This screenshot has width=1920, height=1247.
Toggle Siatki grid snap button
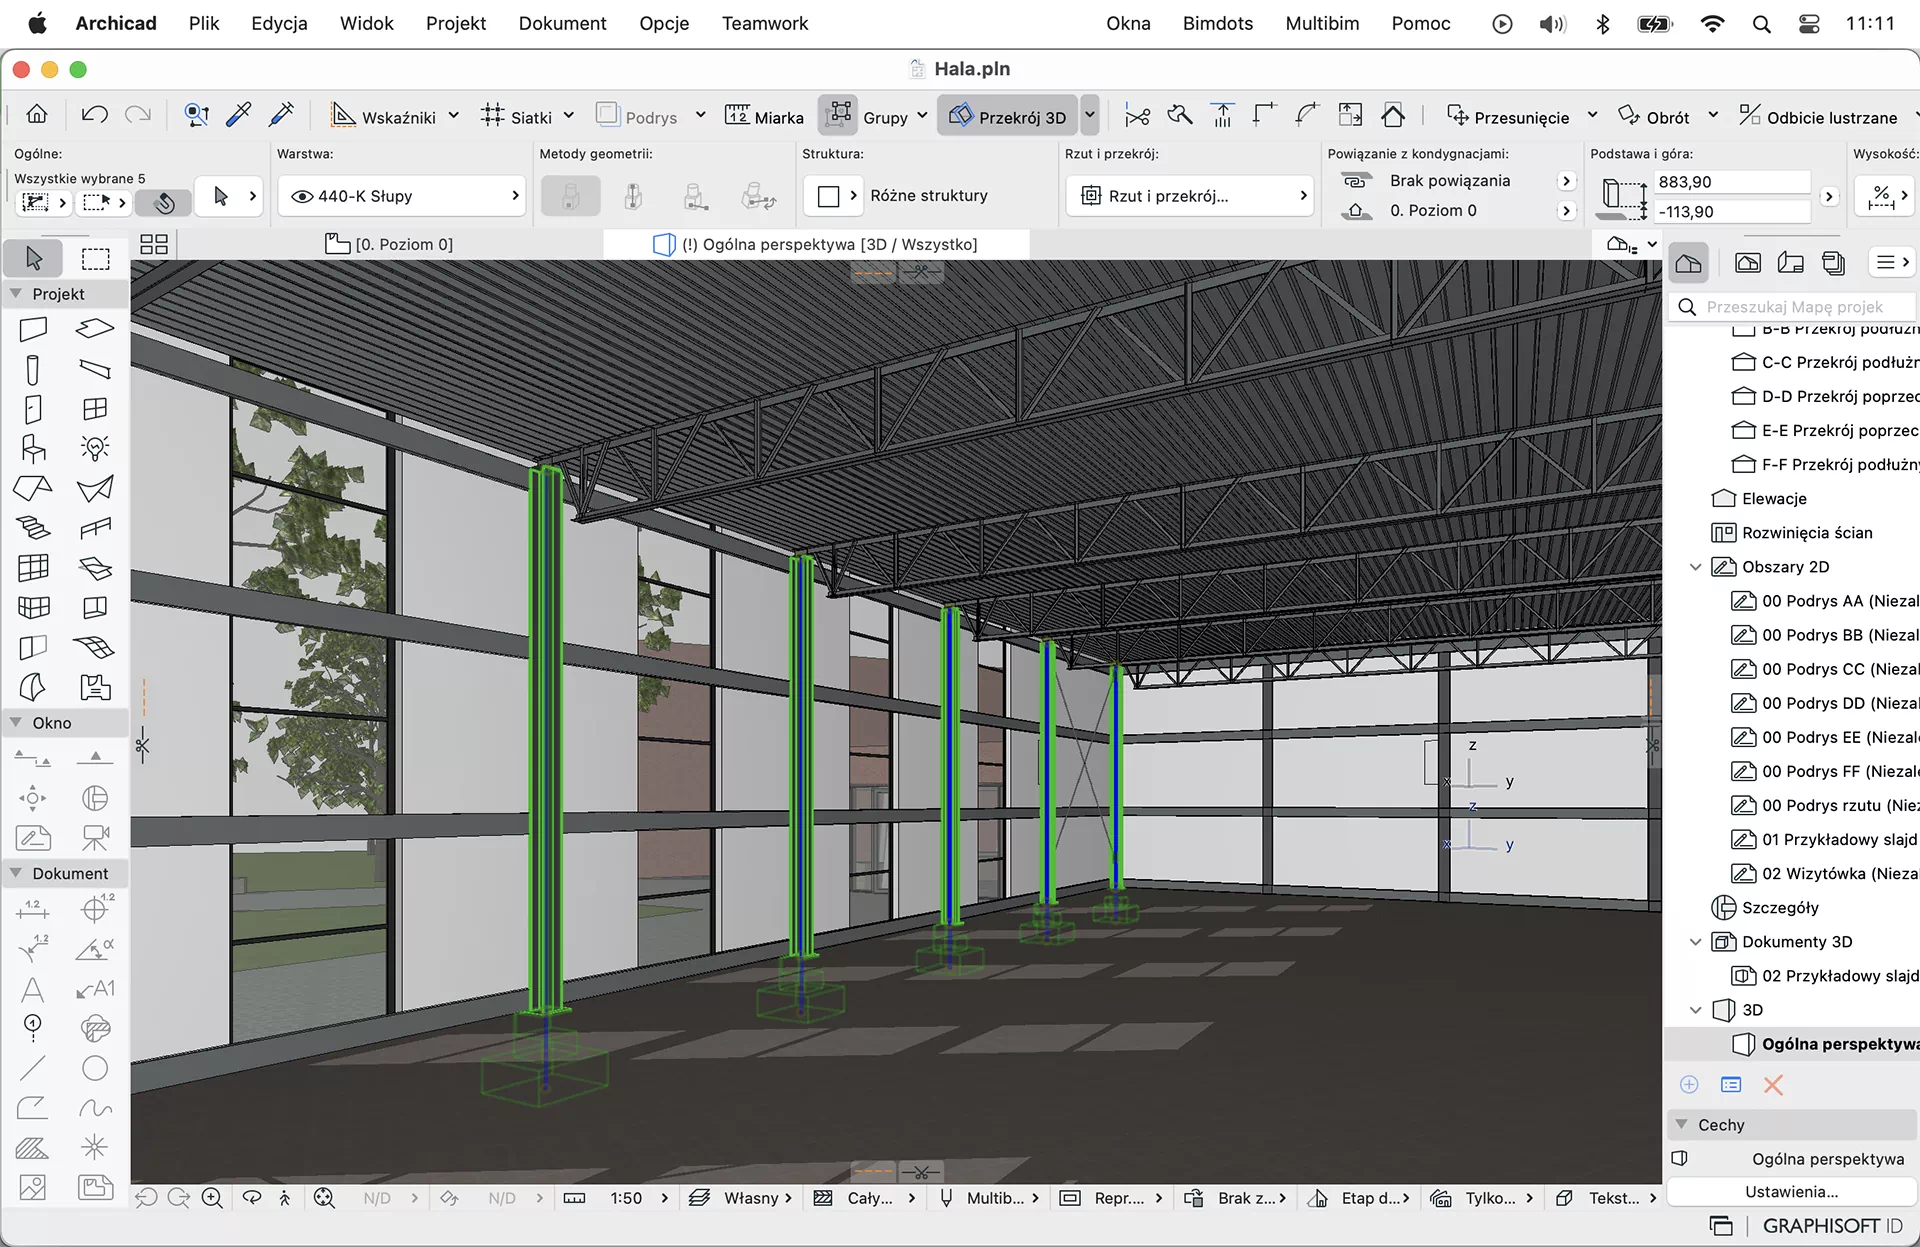[x=516, y=116]
